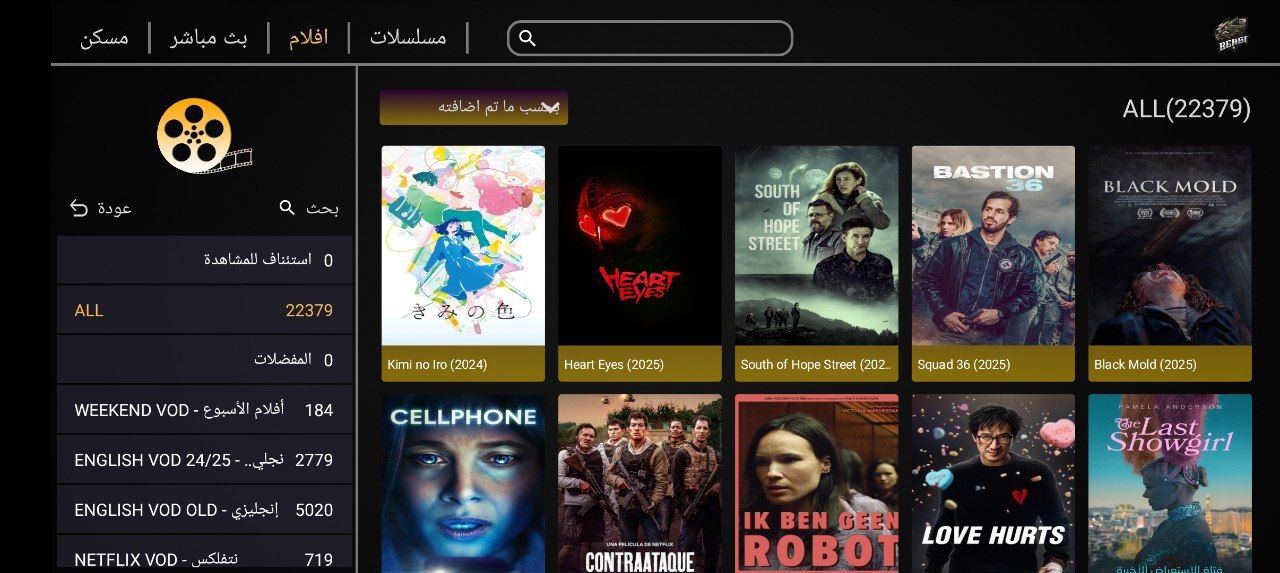The width and height of the screenshot is (1280, 573).
Task: Open the Heart Eyes (2025) poster
Action: 640,263
